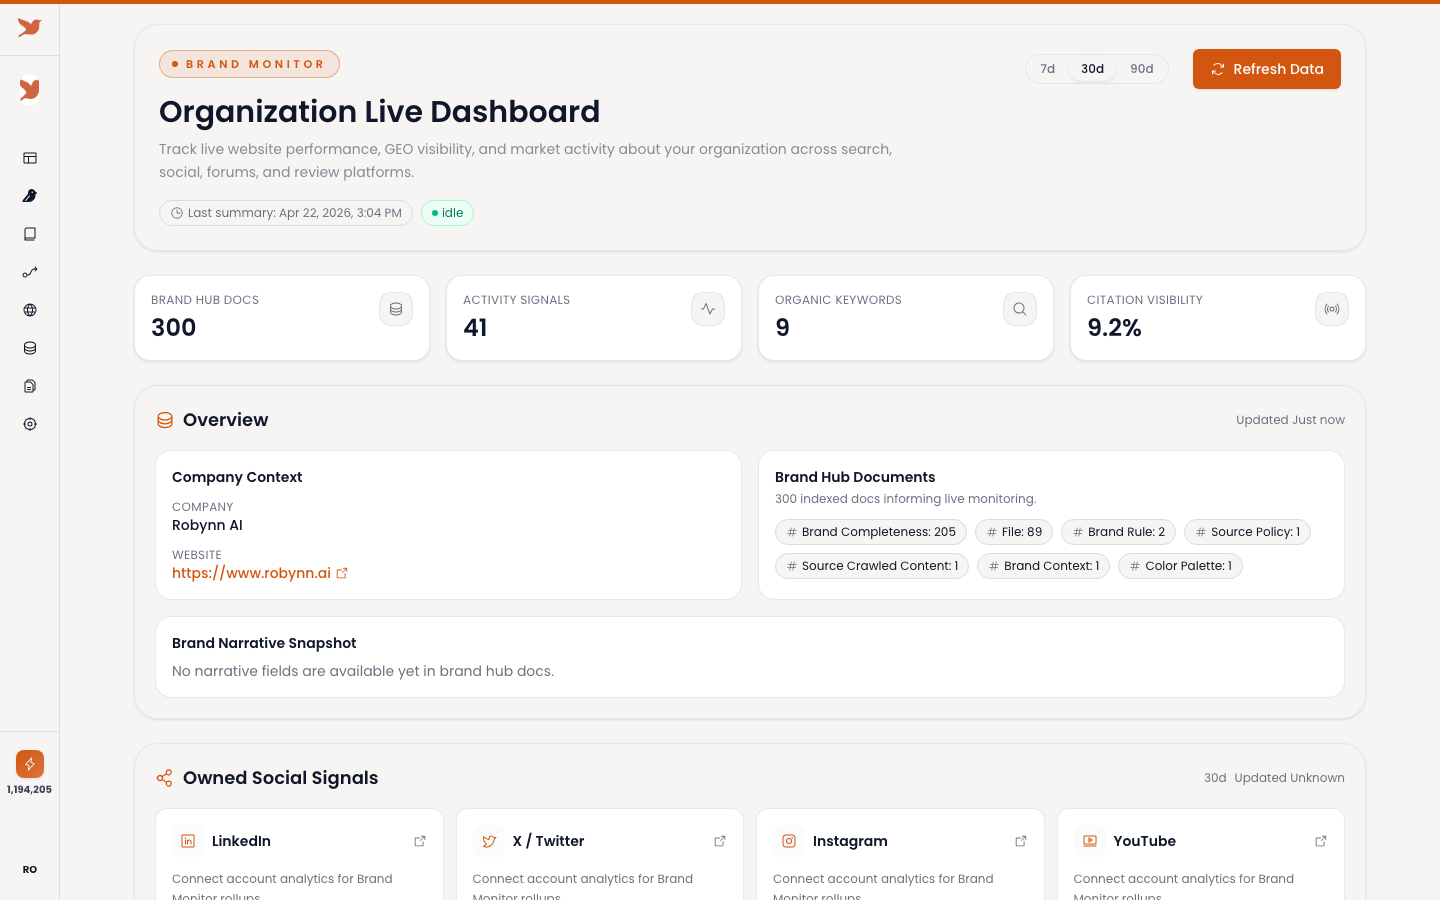Screen dimensions: 1440x900
Task: Open the documents icon in the sidebar
Action: [30, 386]
